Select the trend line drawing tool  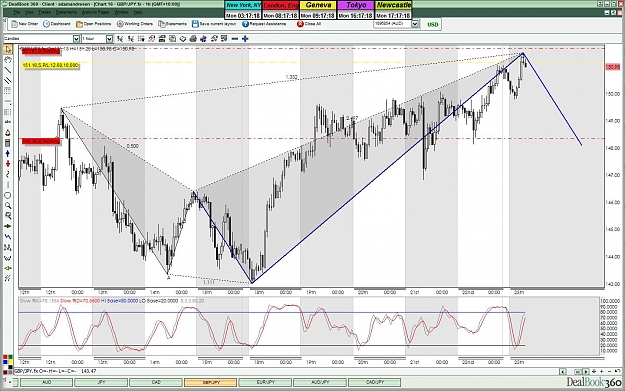8,70
